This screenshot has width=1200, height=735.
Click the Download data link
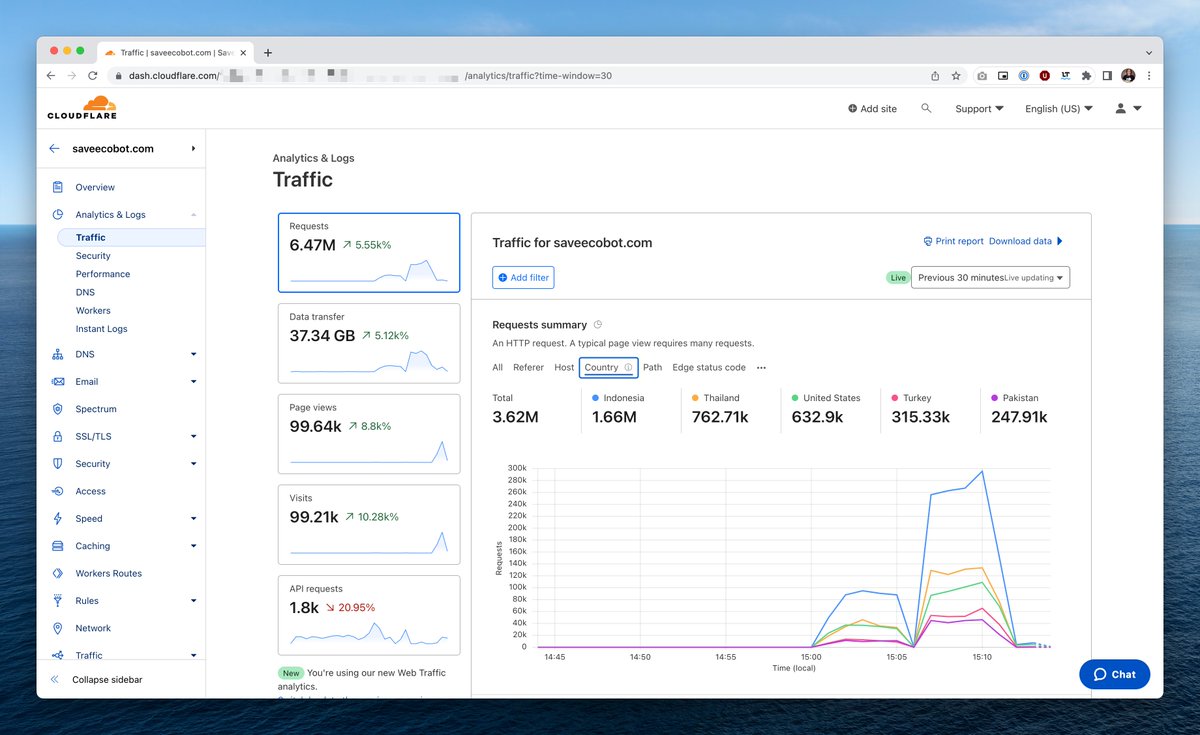[1026, 241]
